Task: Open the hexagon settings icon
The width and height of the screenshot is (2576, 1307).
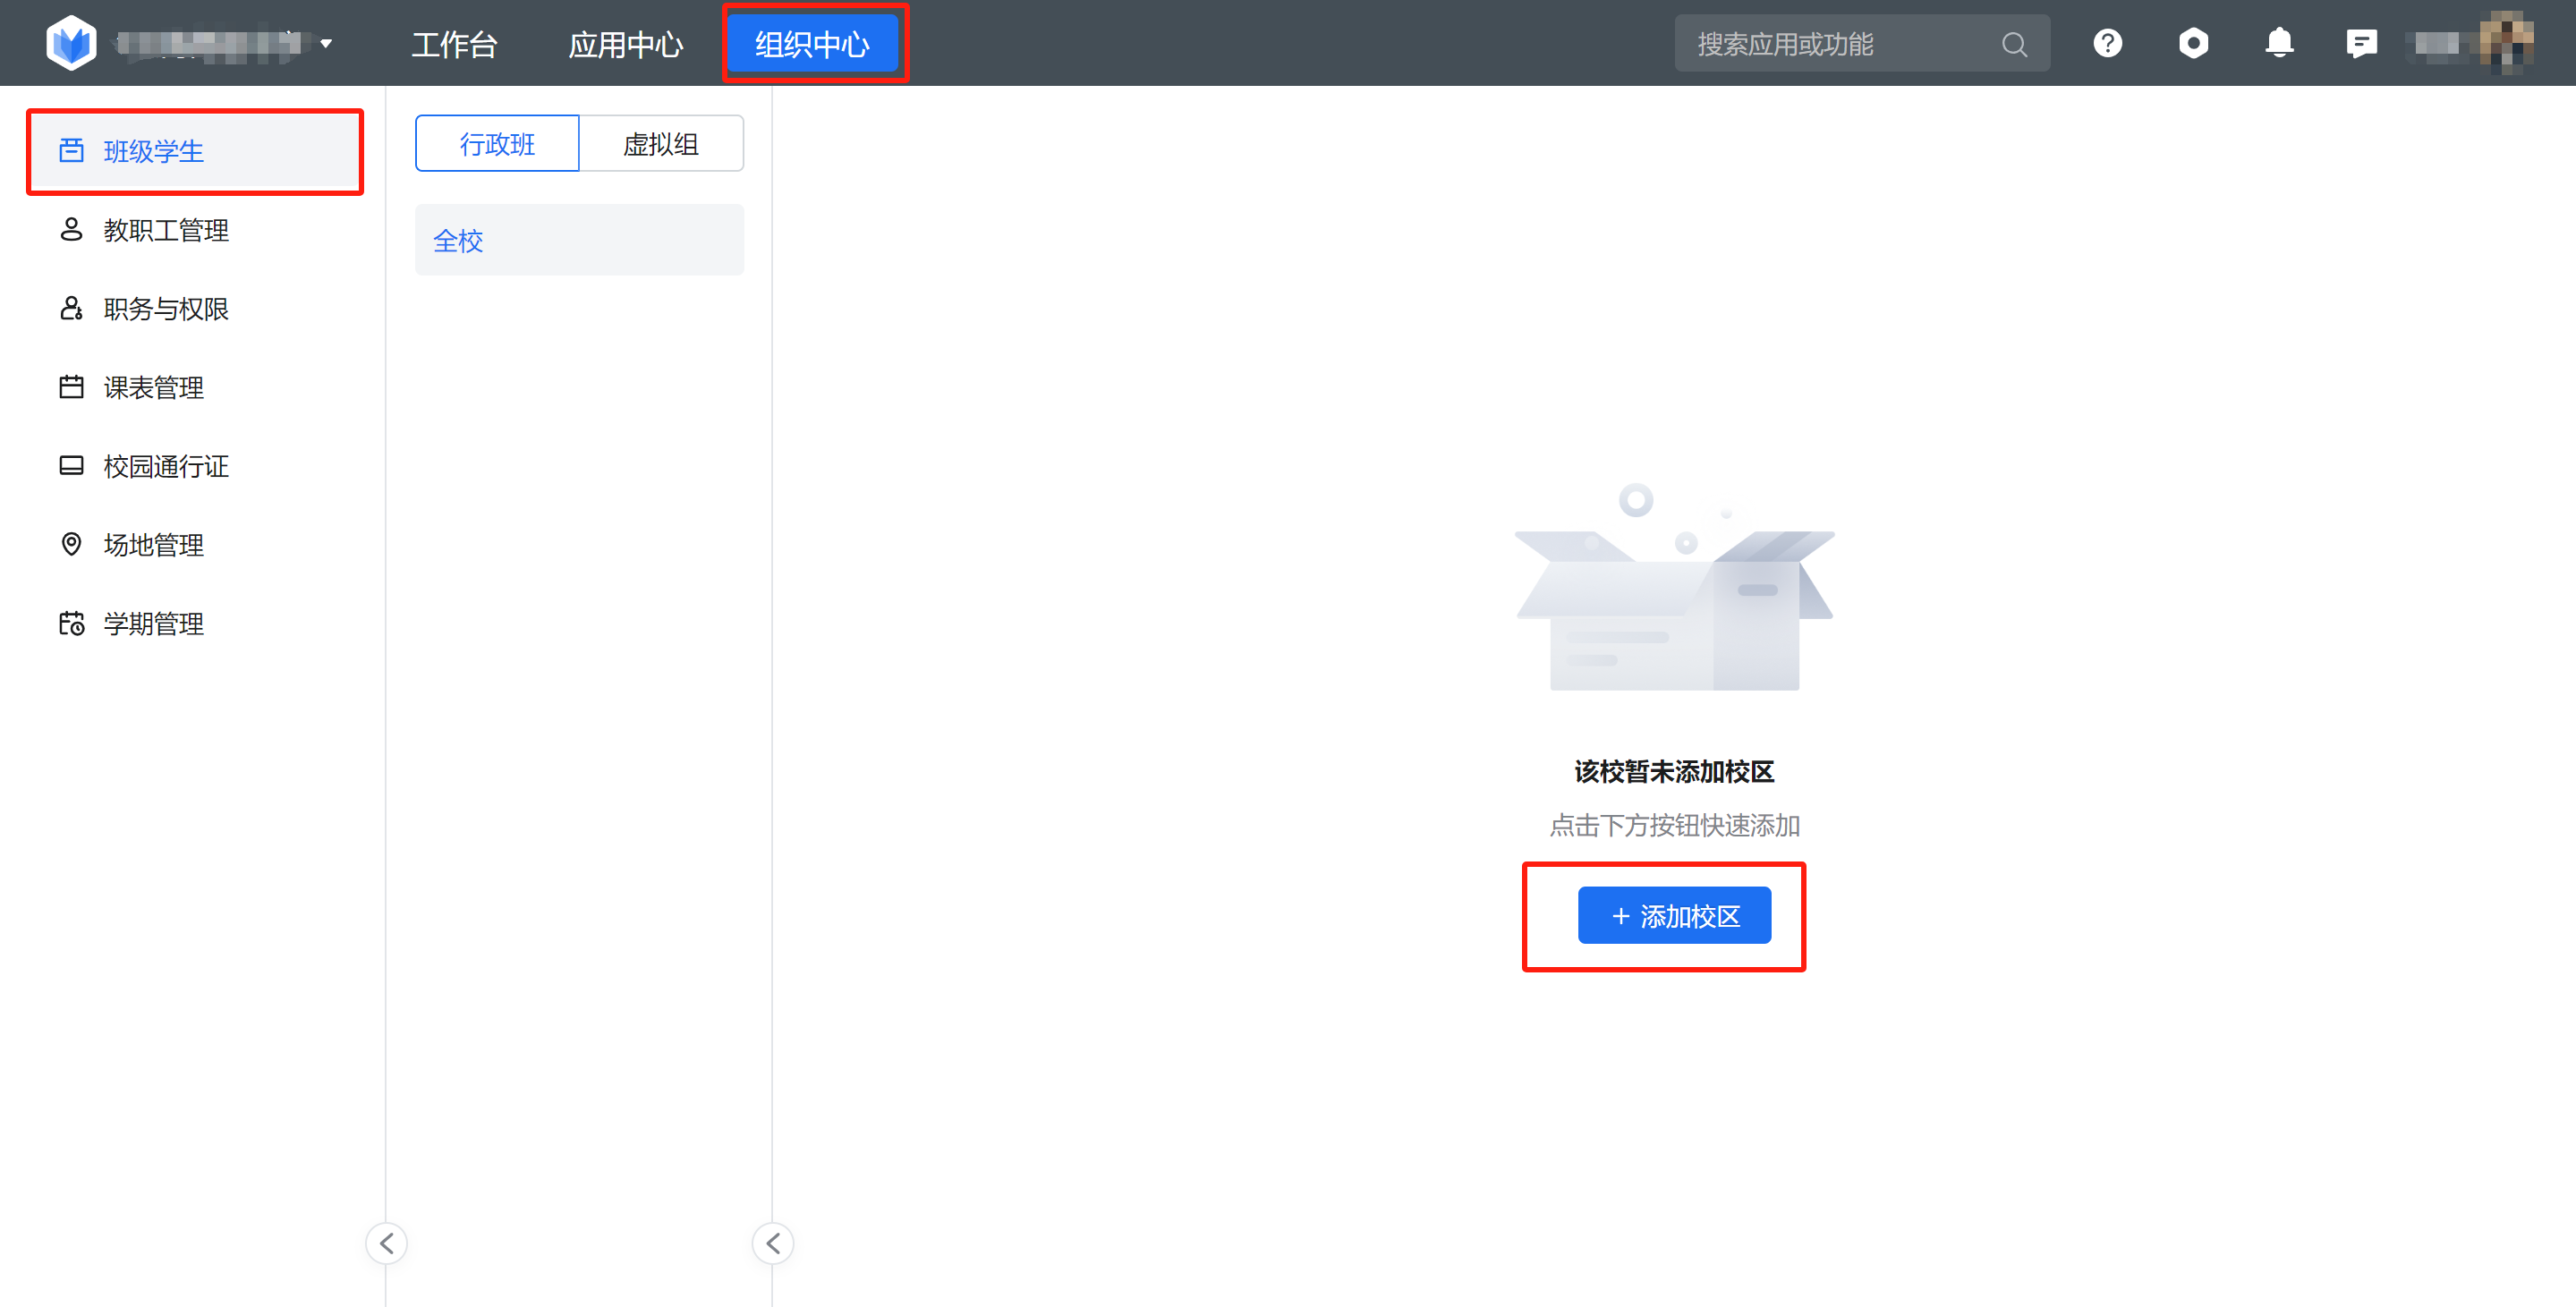Action: [2193, 43]
